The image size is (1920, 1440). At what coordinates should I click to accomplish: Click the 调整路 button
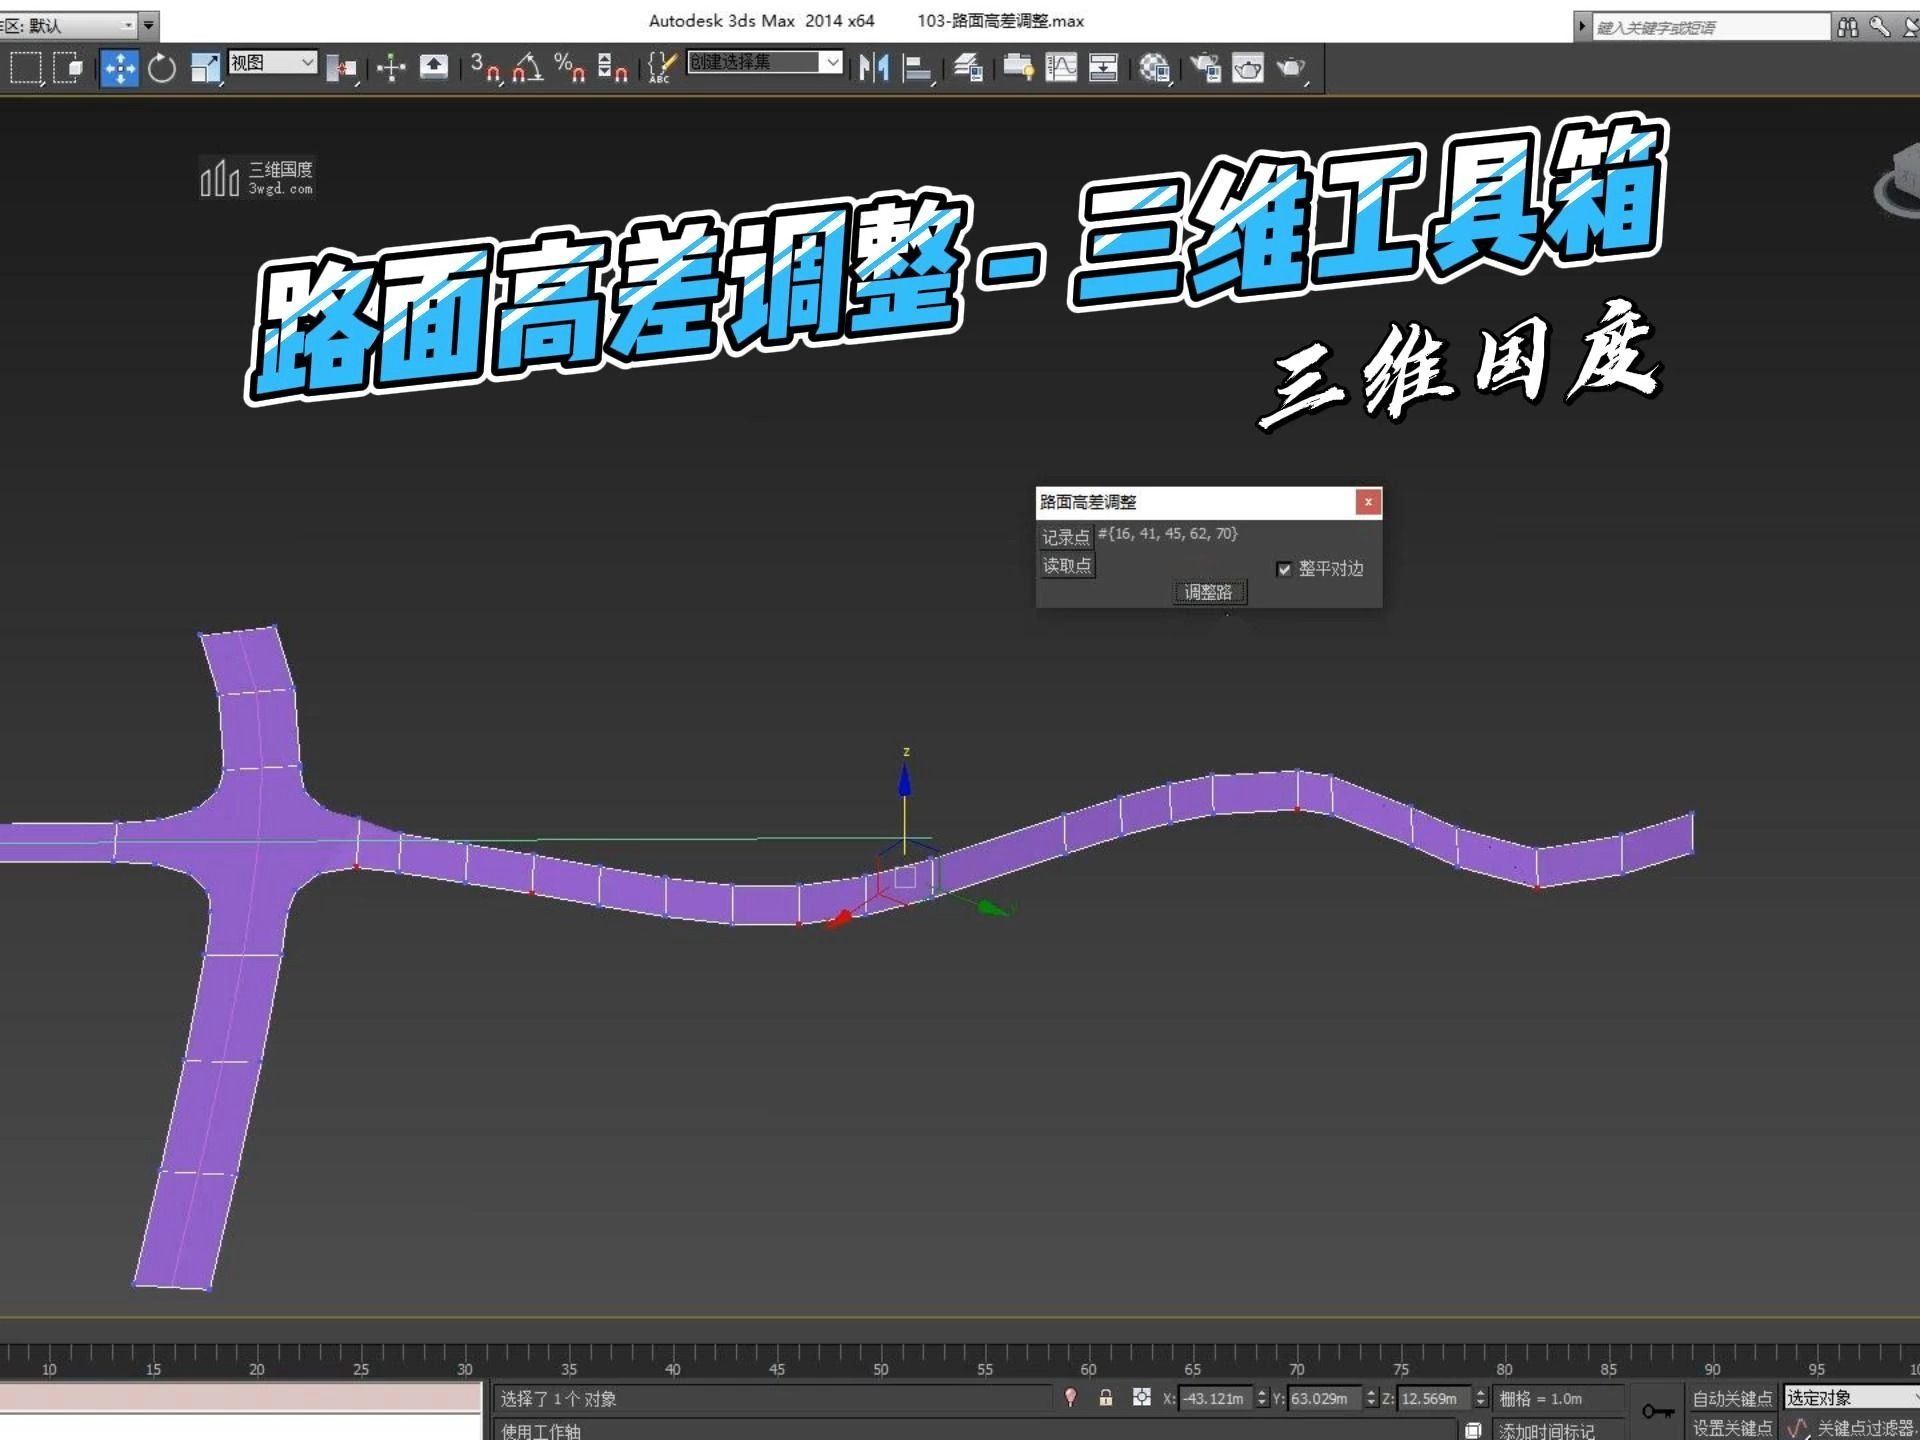click(x=1208, y=592)
